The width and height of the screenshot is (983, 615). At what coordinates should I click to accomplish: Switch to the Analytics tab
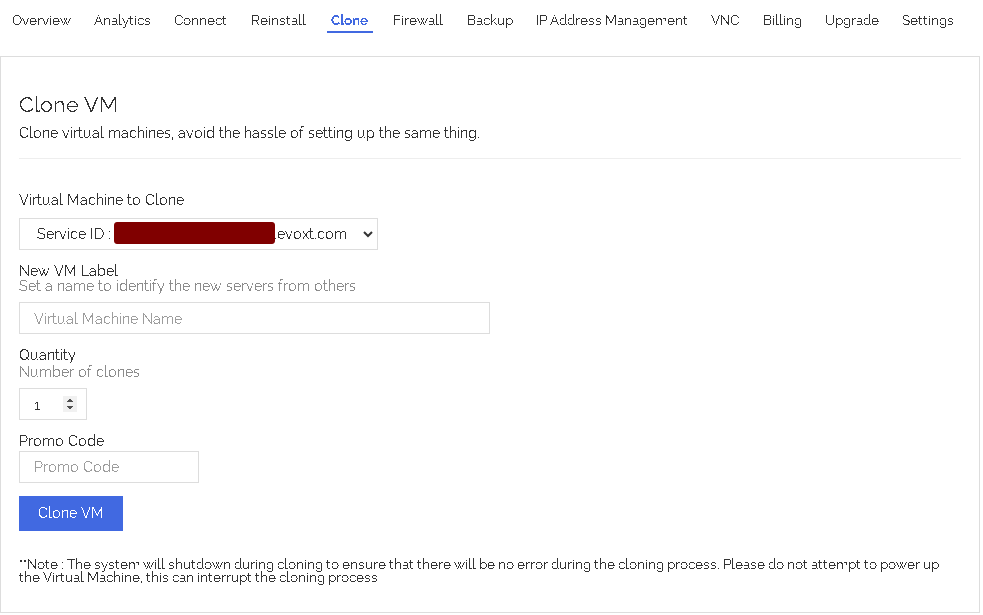(122, 20)
